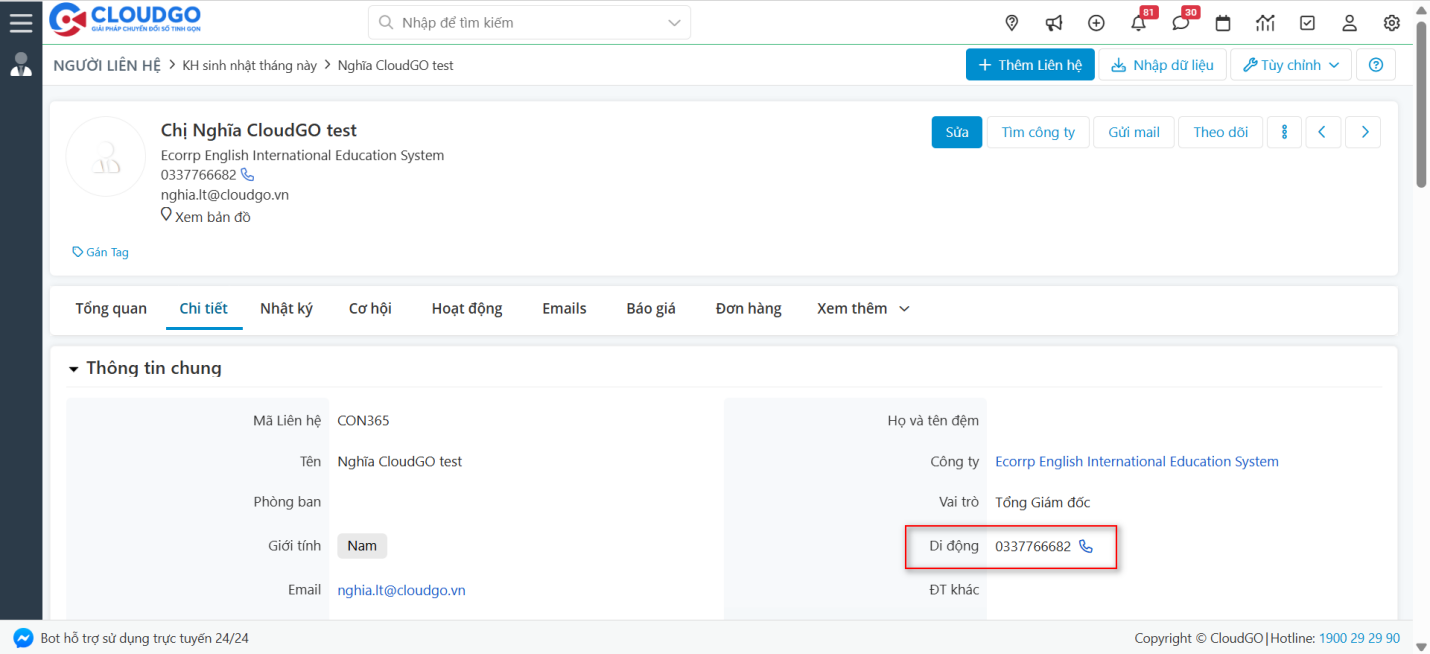Open the settings gear icon

[1391, 22]
